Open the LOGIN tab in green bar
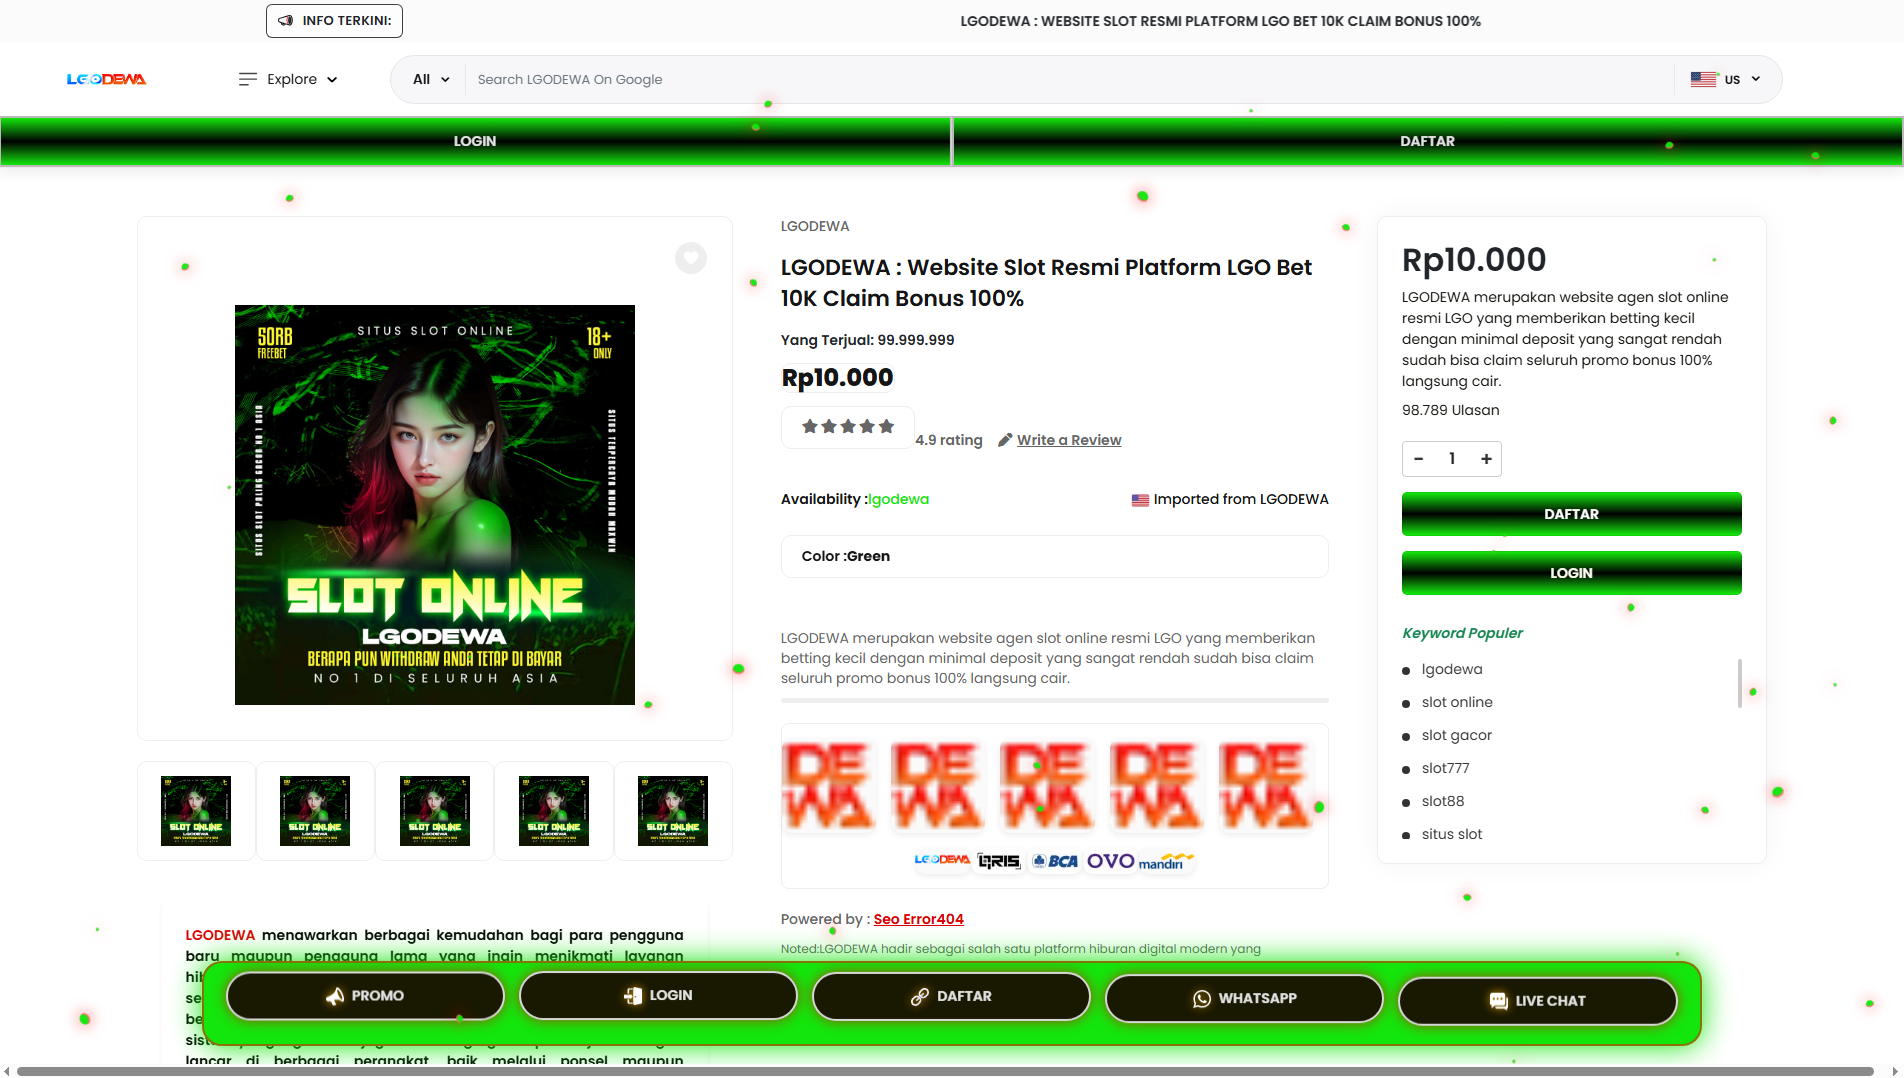This screenshot has width=1904, height=1078. click(x=475, y=141)
